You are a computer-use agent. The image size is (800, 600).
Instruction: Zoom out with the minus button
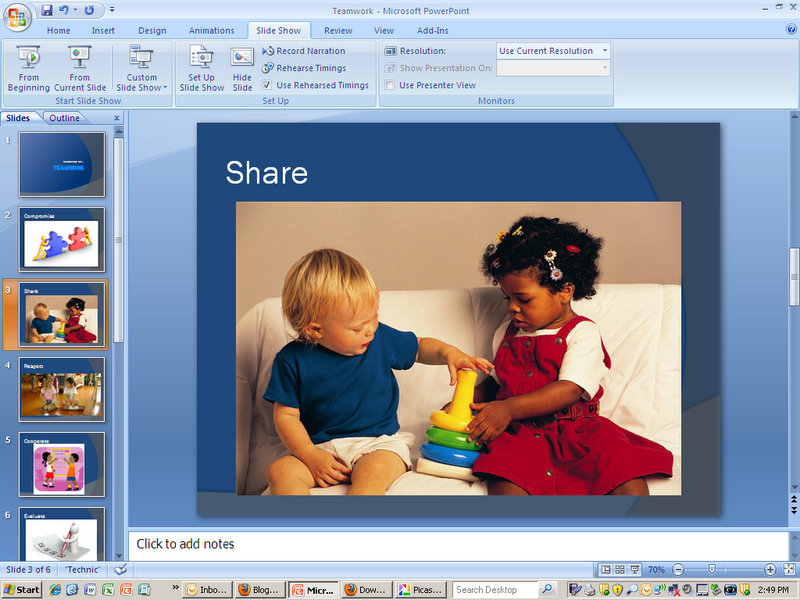pyautogui.click(x=678, y=569)
